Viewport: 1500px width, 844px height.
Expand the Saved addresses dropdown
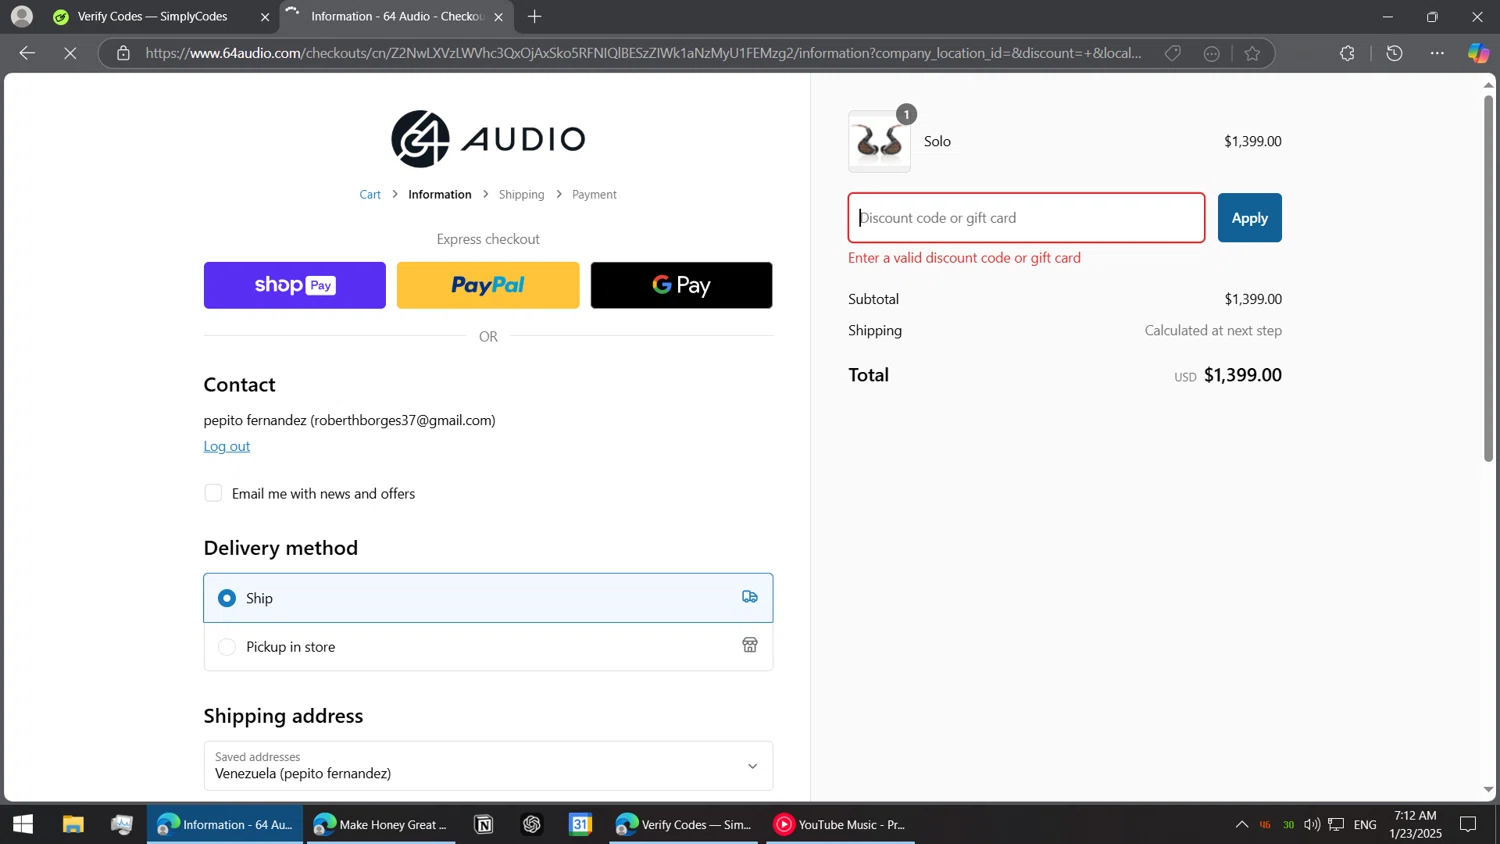click(x=488, y=766)
